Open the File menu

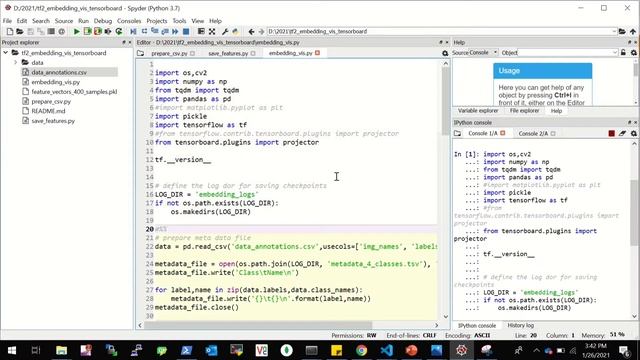(7, 21)
